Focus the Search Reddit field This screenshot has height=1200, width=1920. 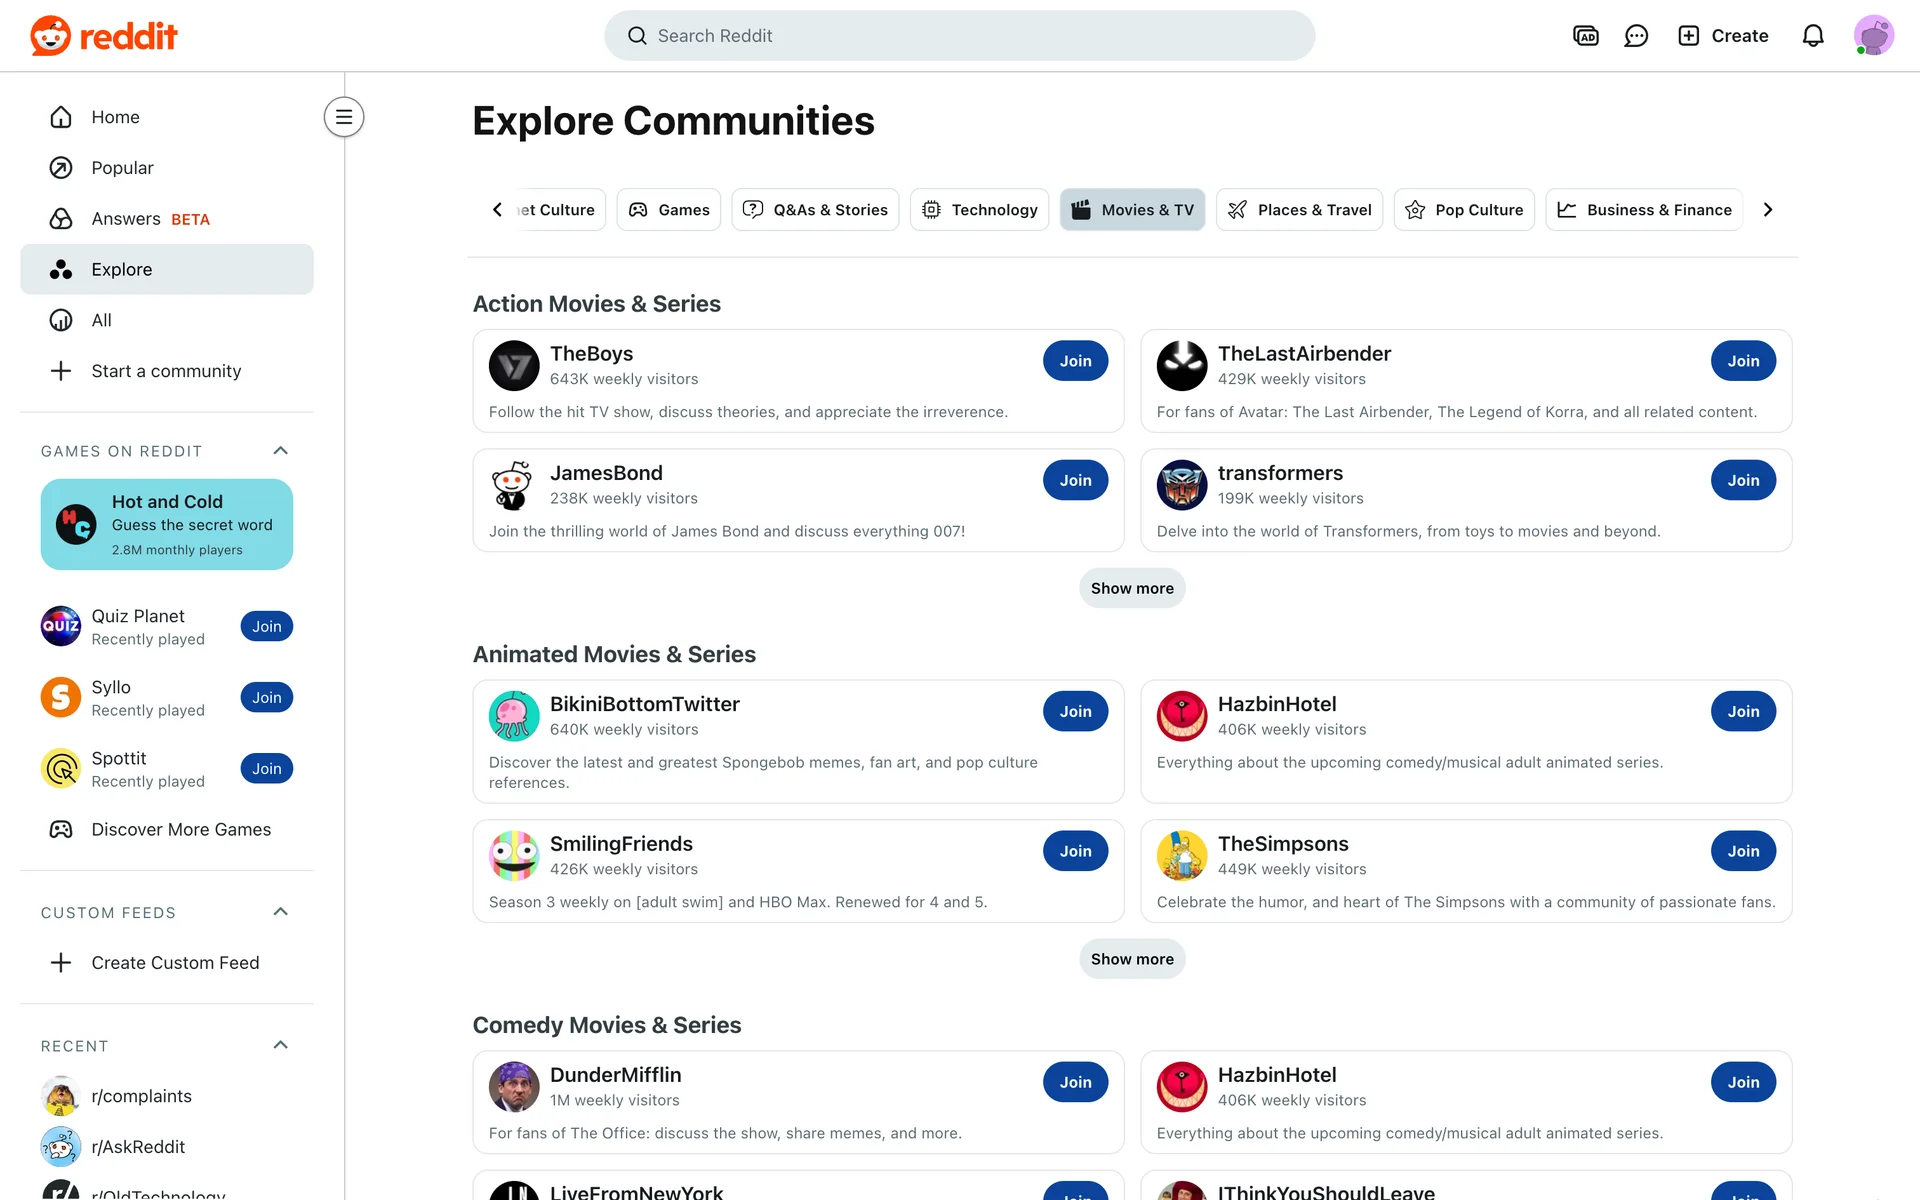coord(959,36)
